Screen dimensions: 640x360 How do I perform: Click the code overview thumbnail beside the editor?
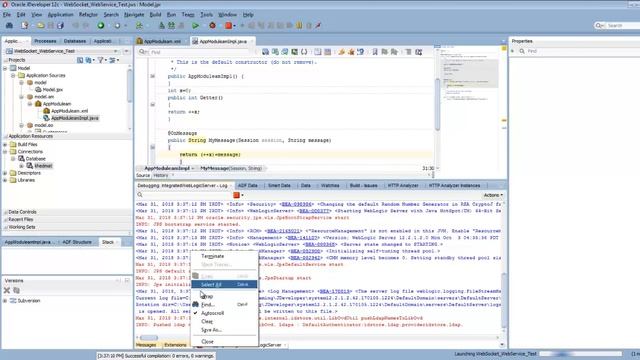tap(470, 73)
